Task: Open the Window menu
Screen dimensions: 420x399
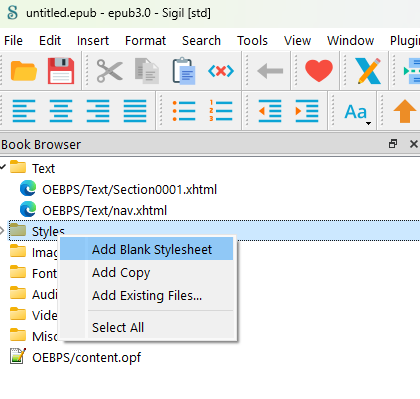Action: [350, 40]
